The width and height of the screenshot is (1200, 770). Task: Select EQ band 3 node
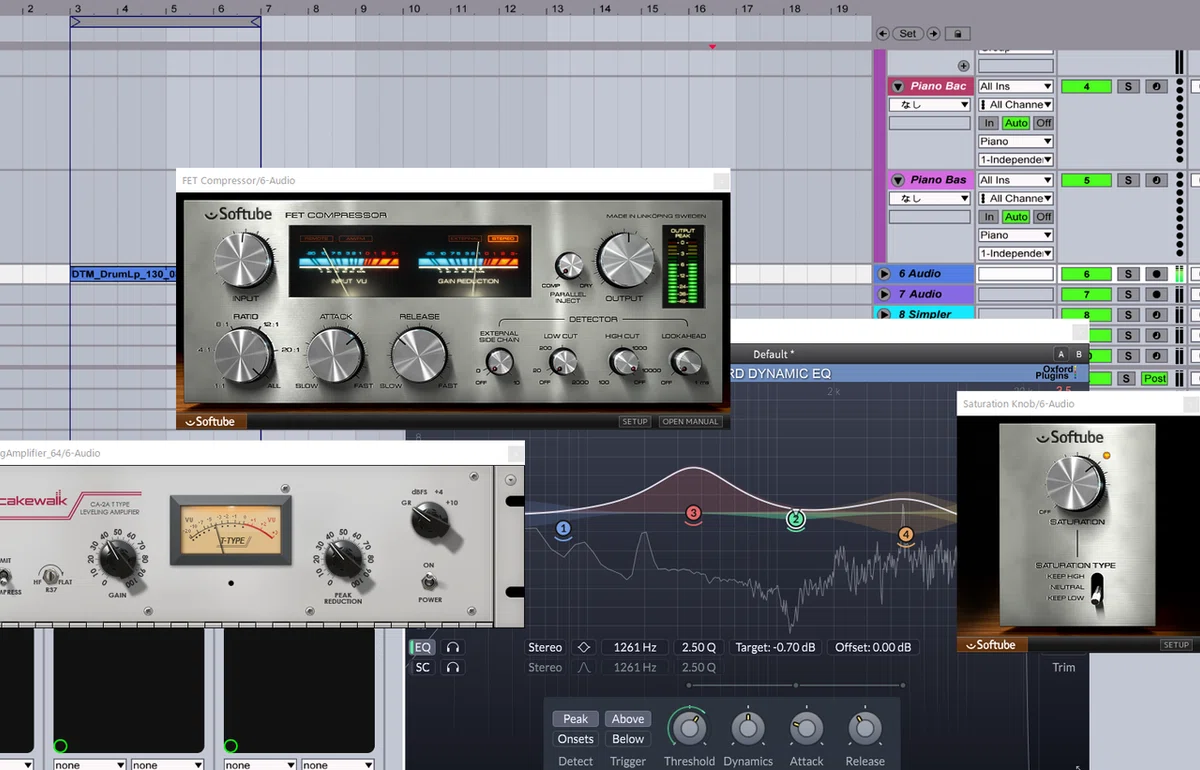pyautogui.click(x=693, y=514)
